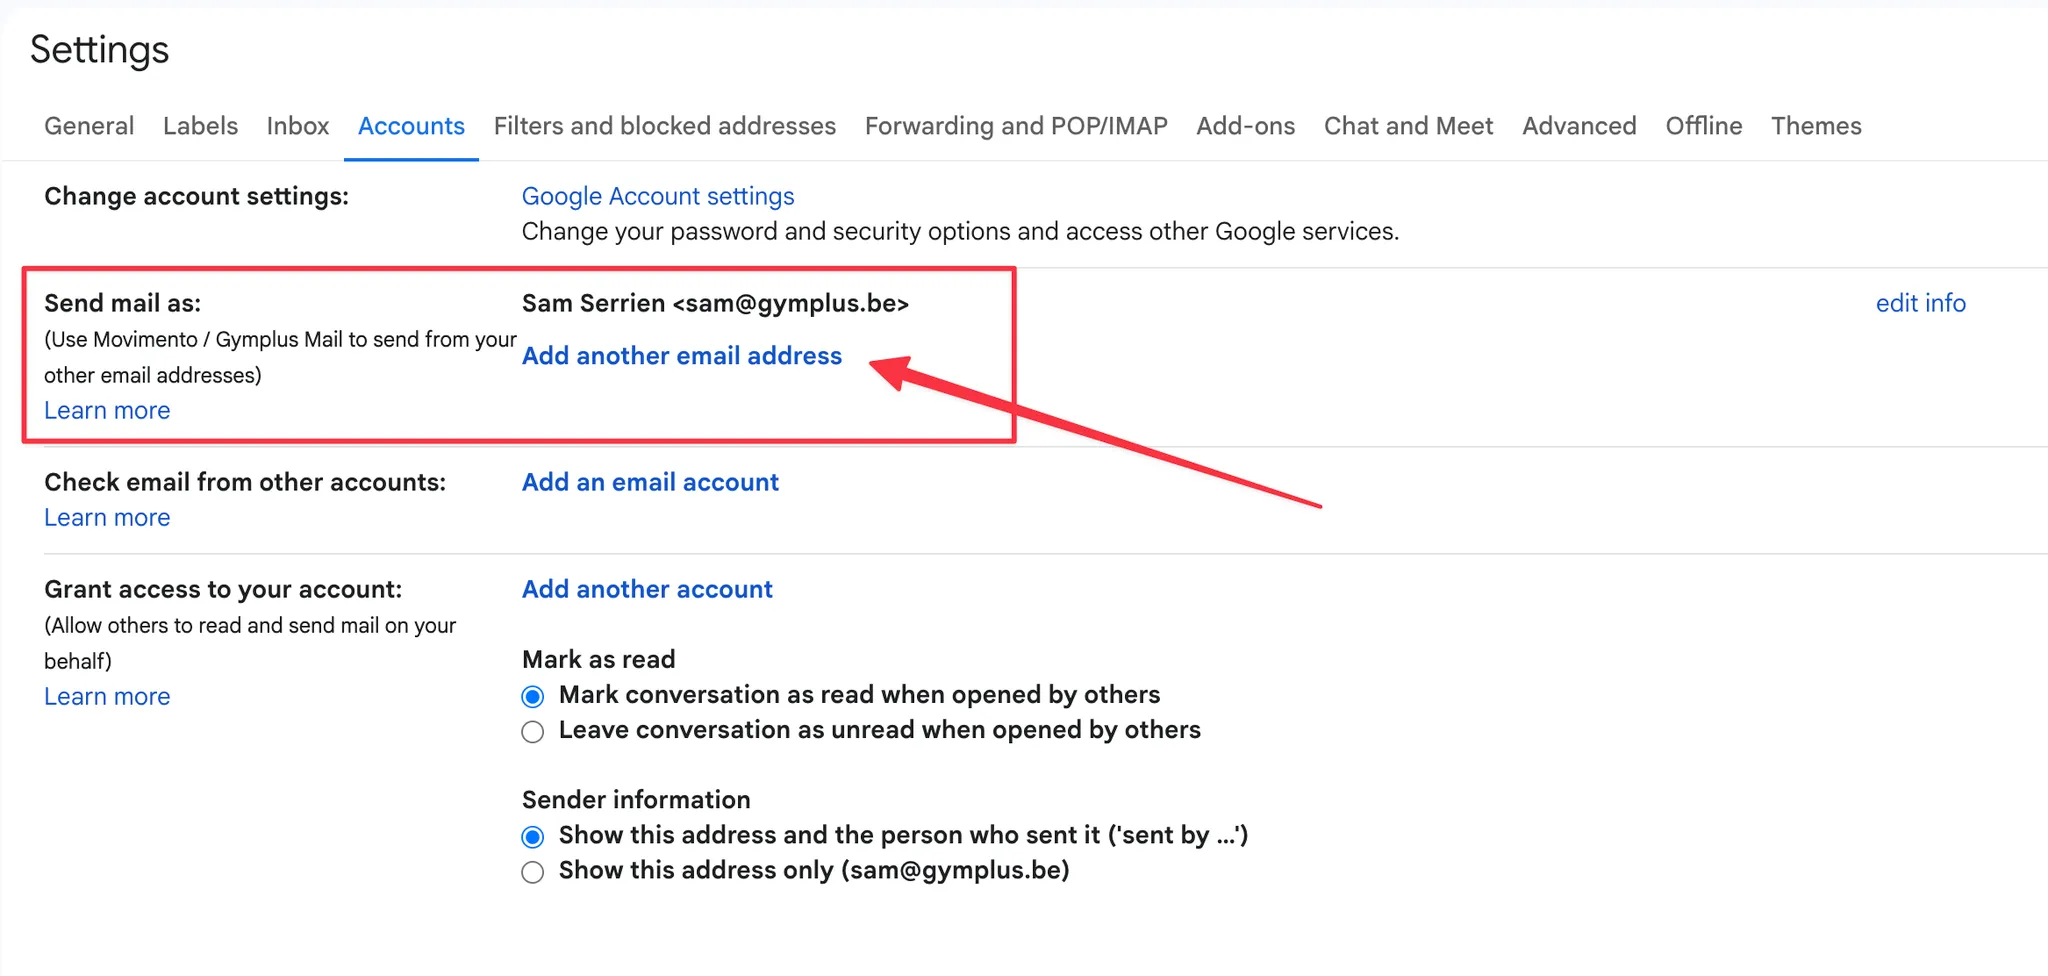This screenshot has height=976, width=2048.
Task: Click the Sam Serrien <sam@gymplus.be> sender entry
Action: click(x=715, y=303)
